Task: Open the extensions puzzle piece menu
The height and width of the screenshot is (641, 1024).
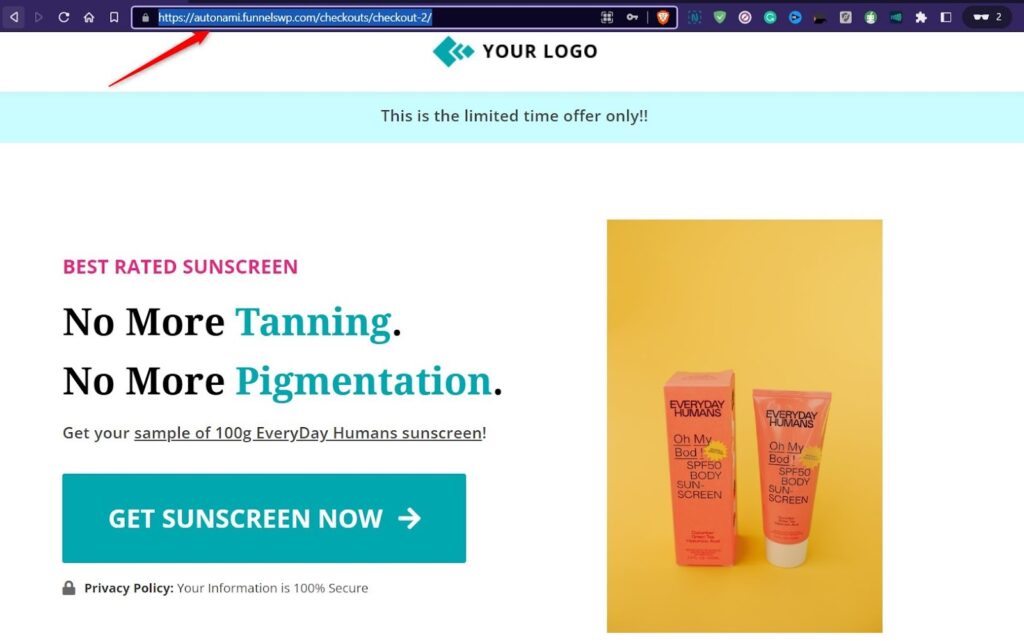Action: click(x=921, y=18)
